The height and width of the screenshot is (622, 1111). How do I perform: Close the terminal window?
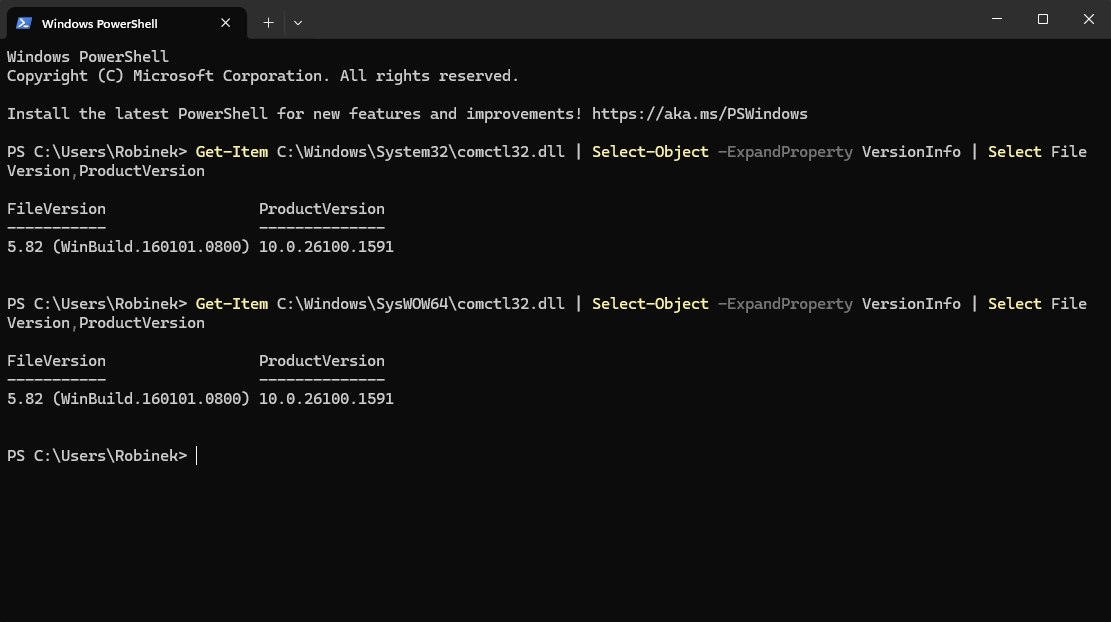(x=1088, y=19)
